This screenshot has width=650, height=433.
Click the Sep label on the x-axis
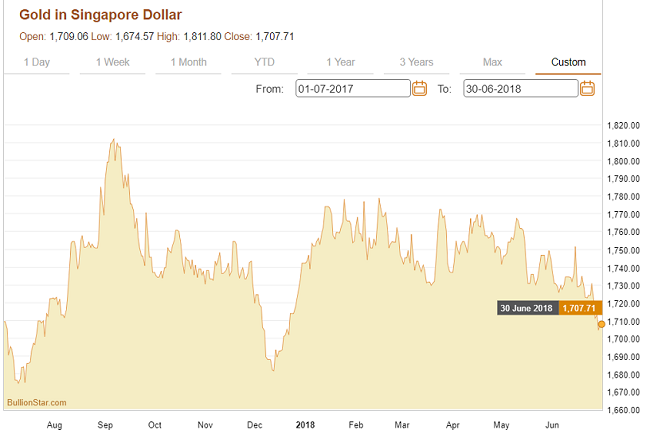(x=105, y=425)
